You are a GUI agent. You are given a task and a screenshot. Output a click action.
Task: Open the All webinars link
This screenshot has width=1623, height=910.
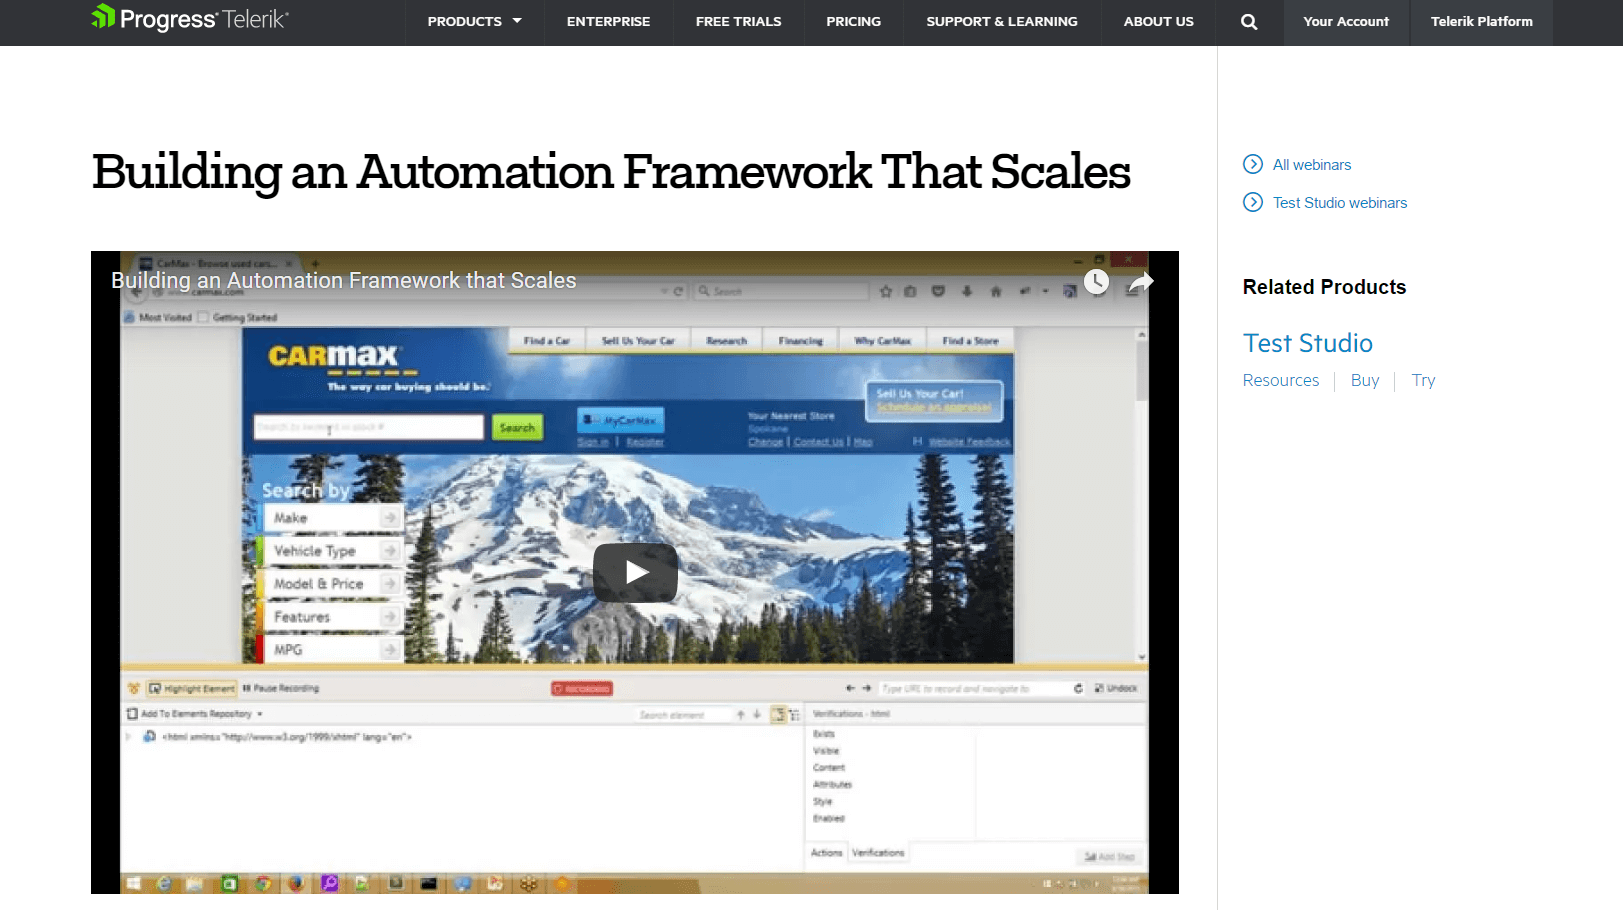click(1312, 165)
